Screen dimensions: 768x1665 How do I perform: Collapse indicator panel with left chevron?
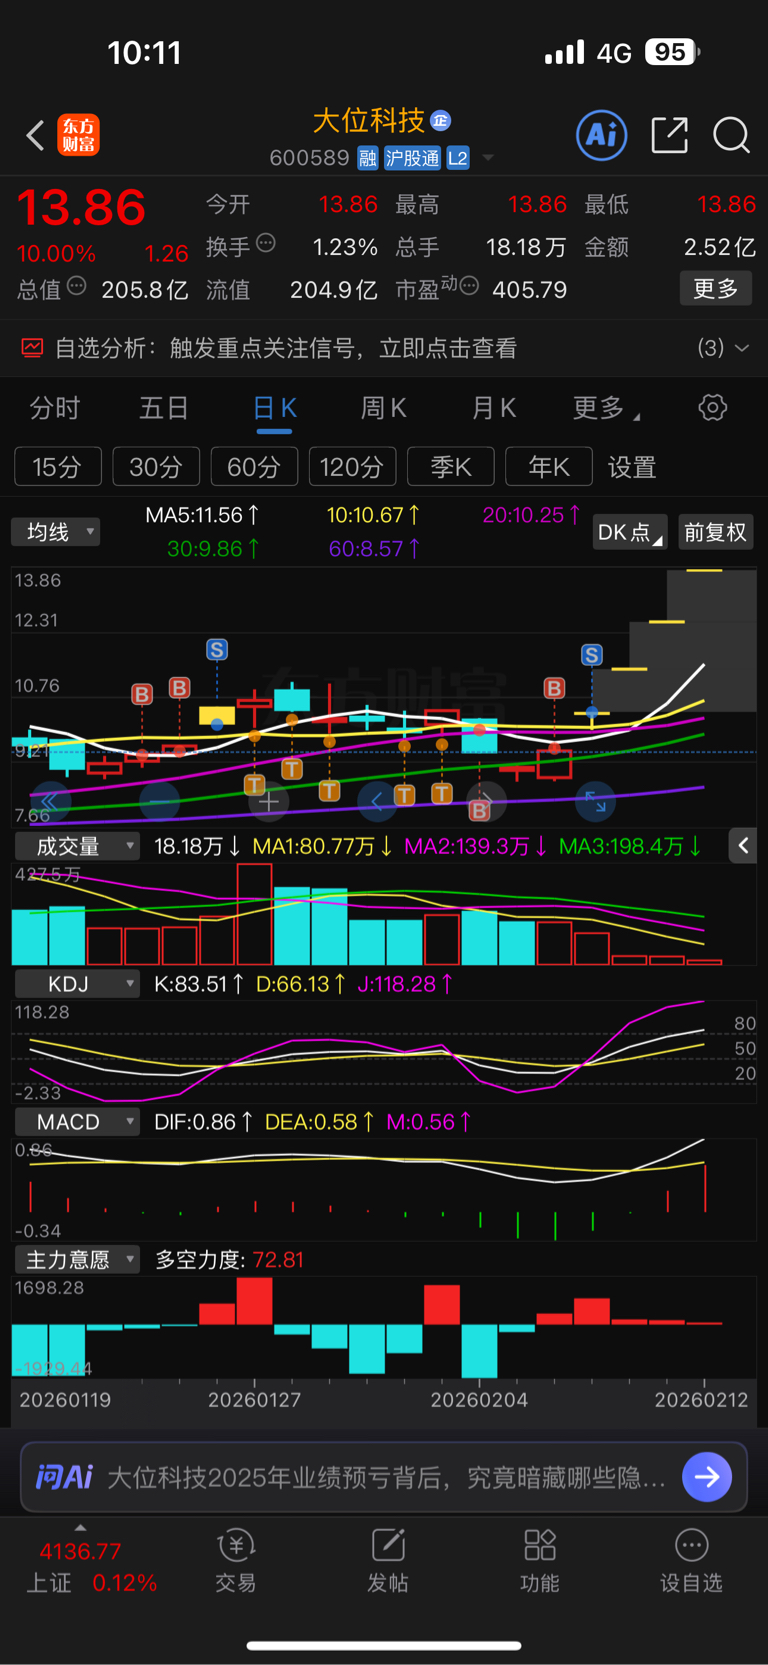click(743, 846)
